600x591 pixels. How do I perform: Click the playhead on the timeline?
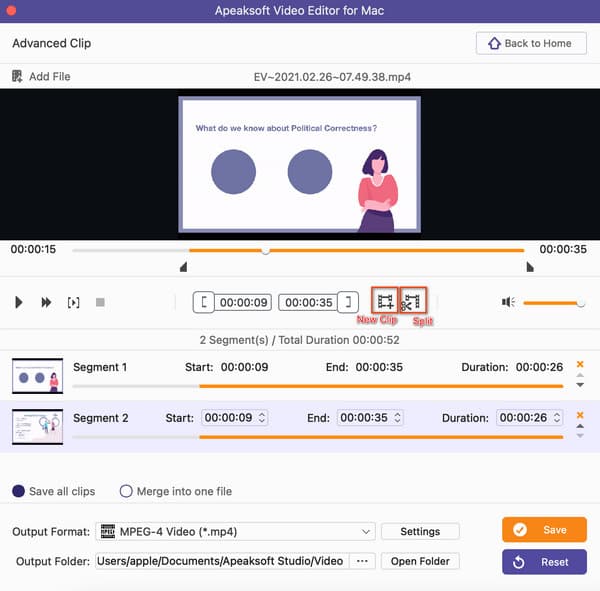[x=266, y=251]
